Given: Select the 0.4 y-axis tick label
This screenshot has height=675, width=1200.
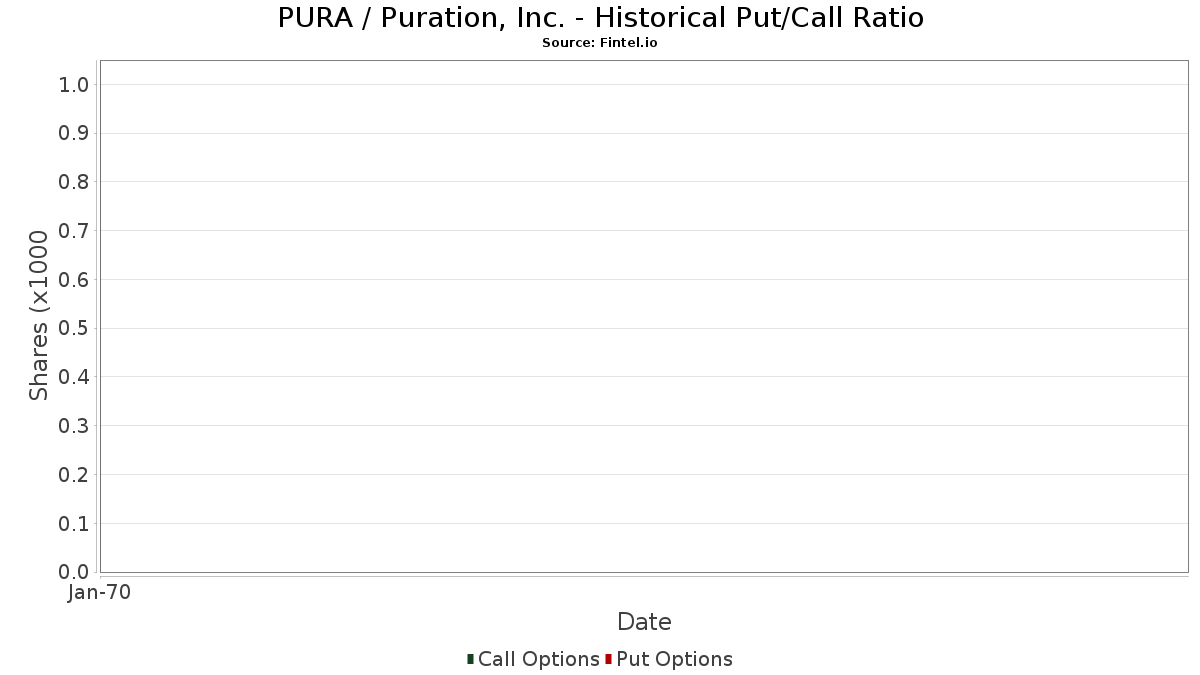Looking at the screenshot, I should tap(75, 377).
